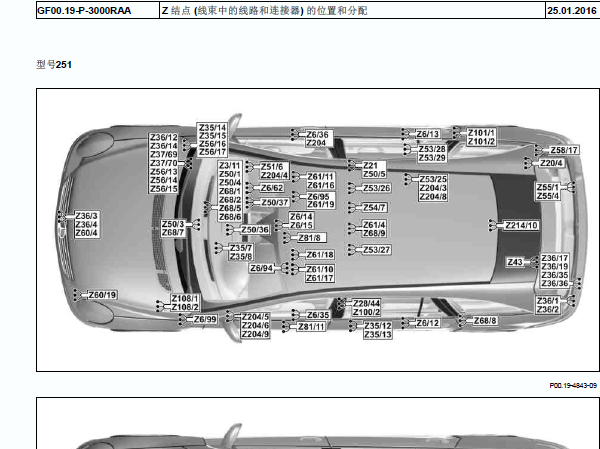Image resolution: width=600 pixels, height=449 pixels.
Task: Click the Z50/36 label
Action: pyautogui.click(x=255, y=230)
